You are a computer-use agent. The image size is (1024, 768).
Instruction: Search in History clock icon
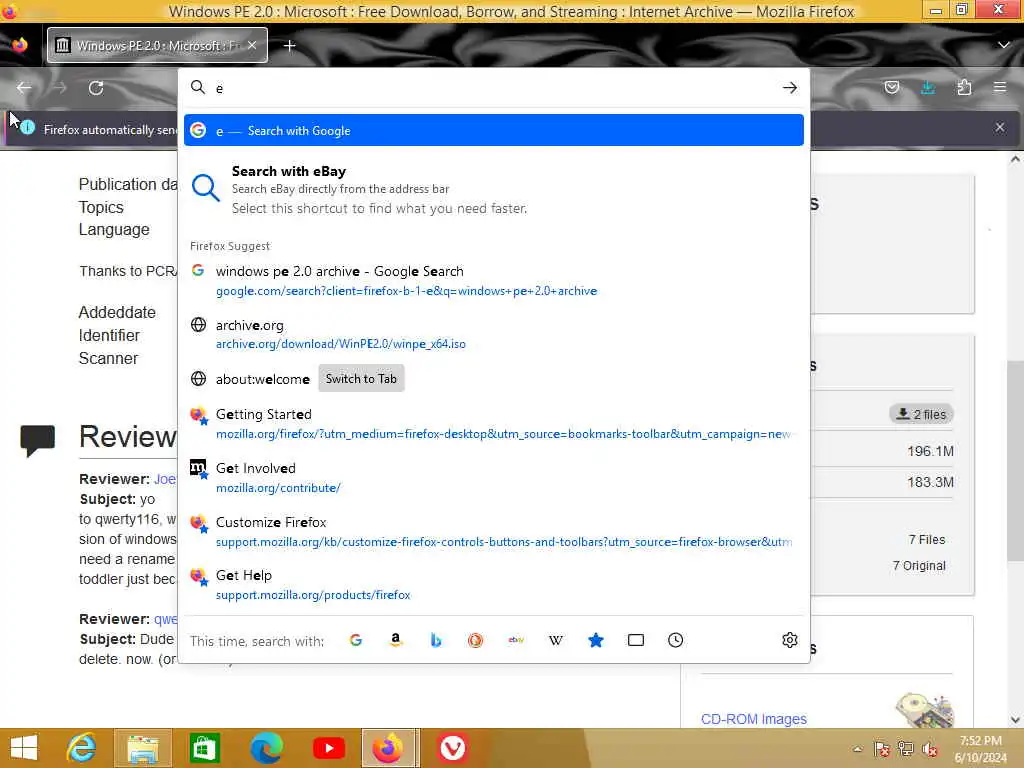675,640
